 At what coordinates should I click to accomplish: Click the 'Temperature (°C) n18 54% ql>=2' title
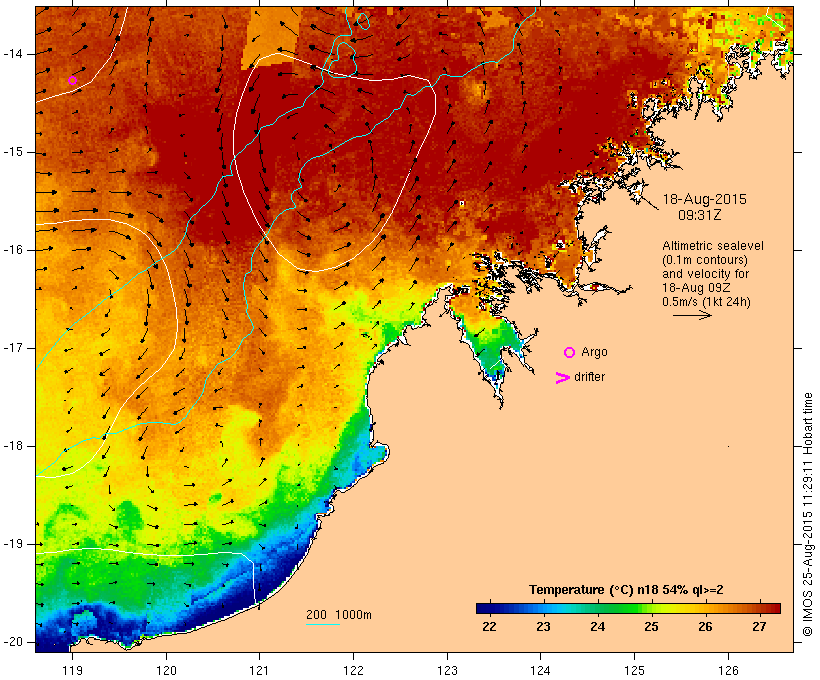(626, 590)
